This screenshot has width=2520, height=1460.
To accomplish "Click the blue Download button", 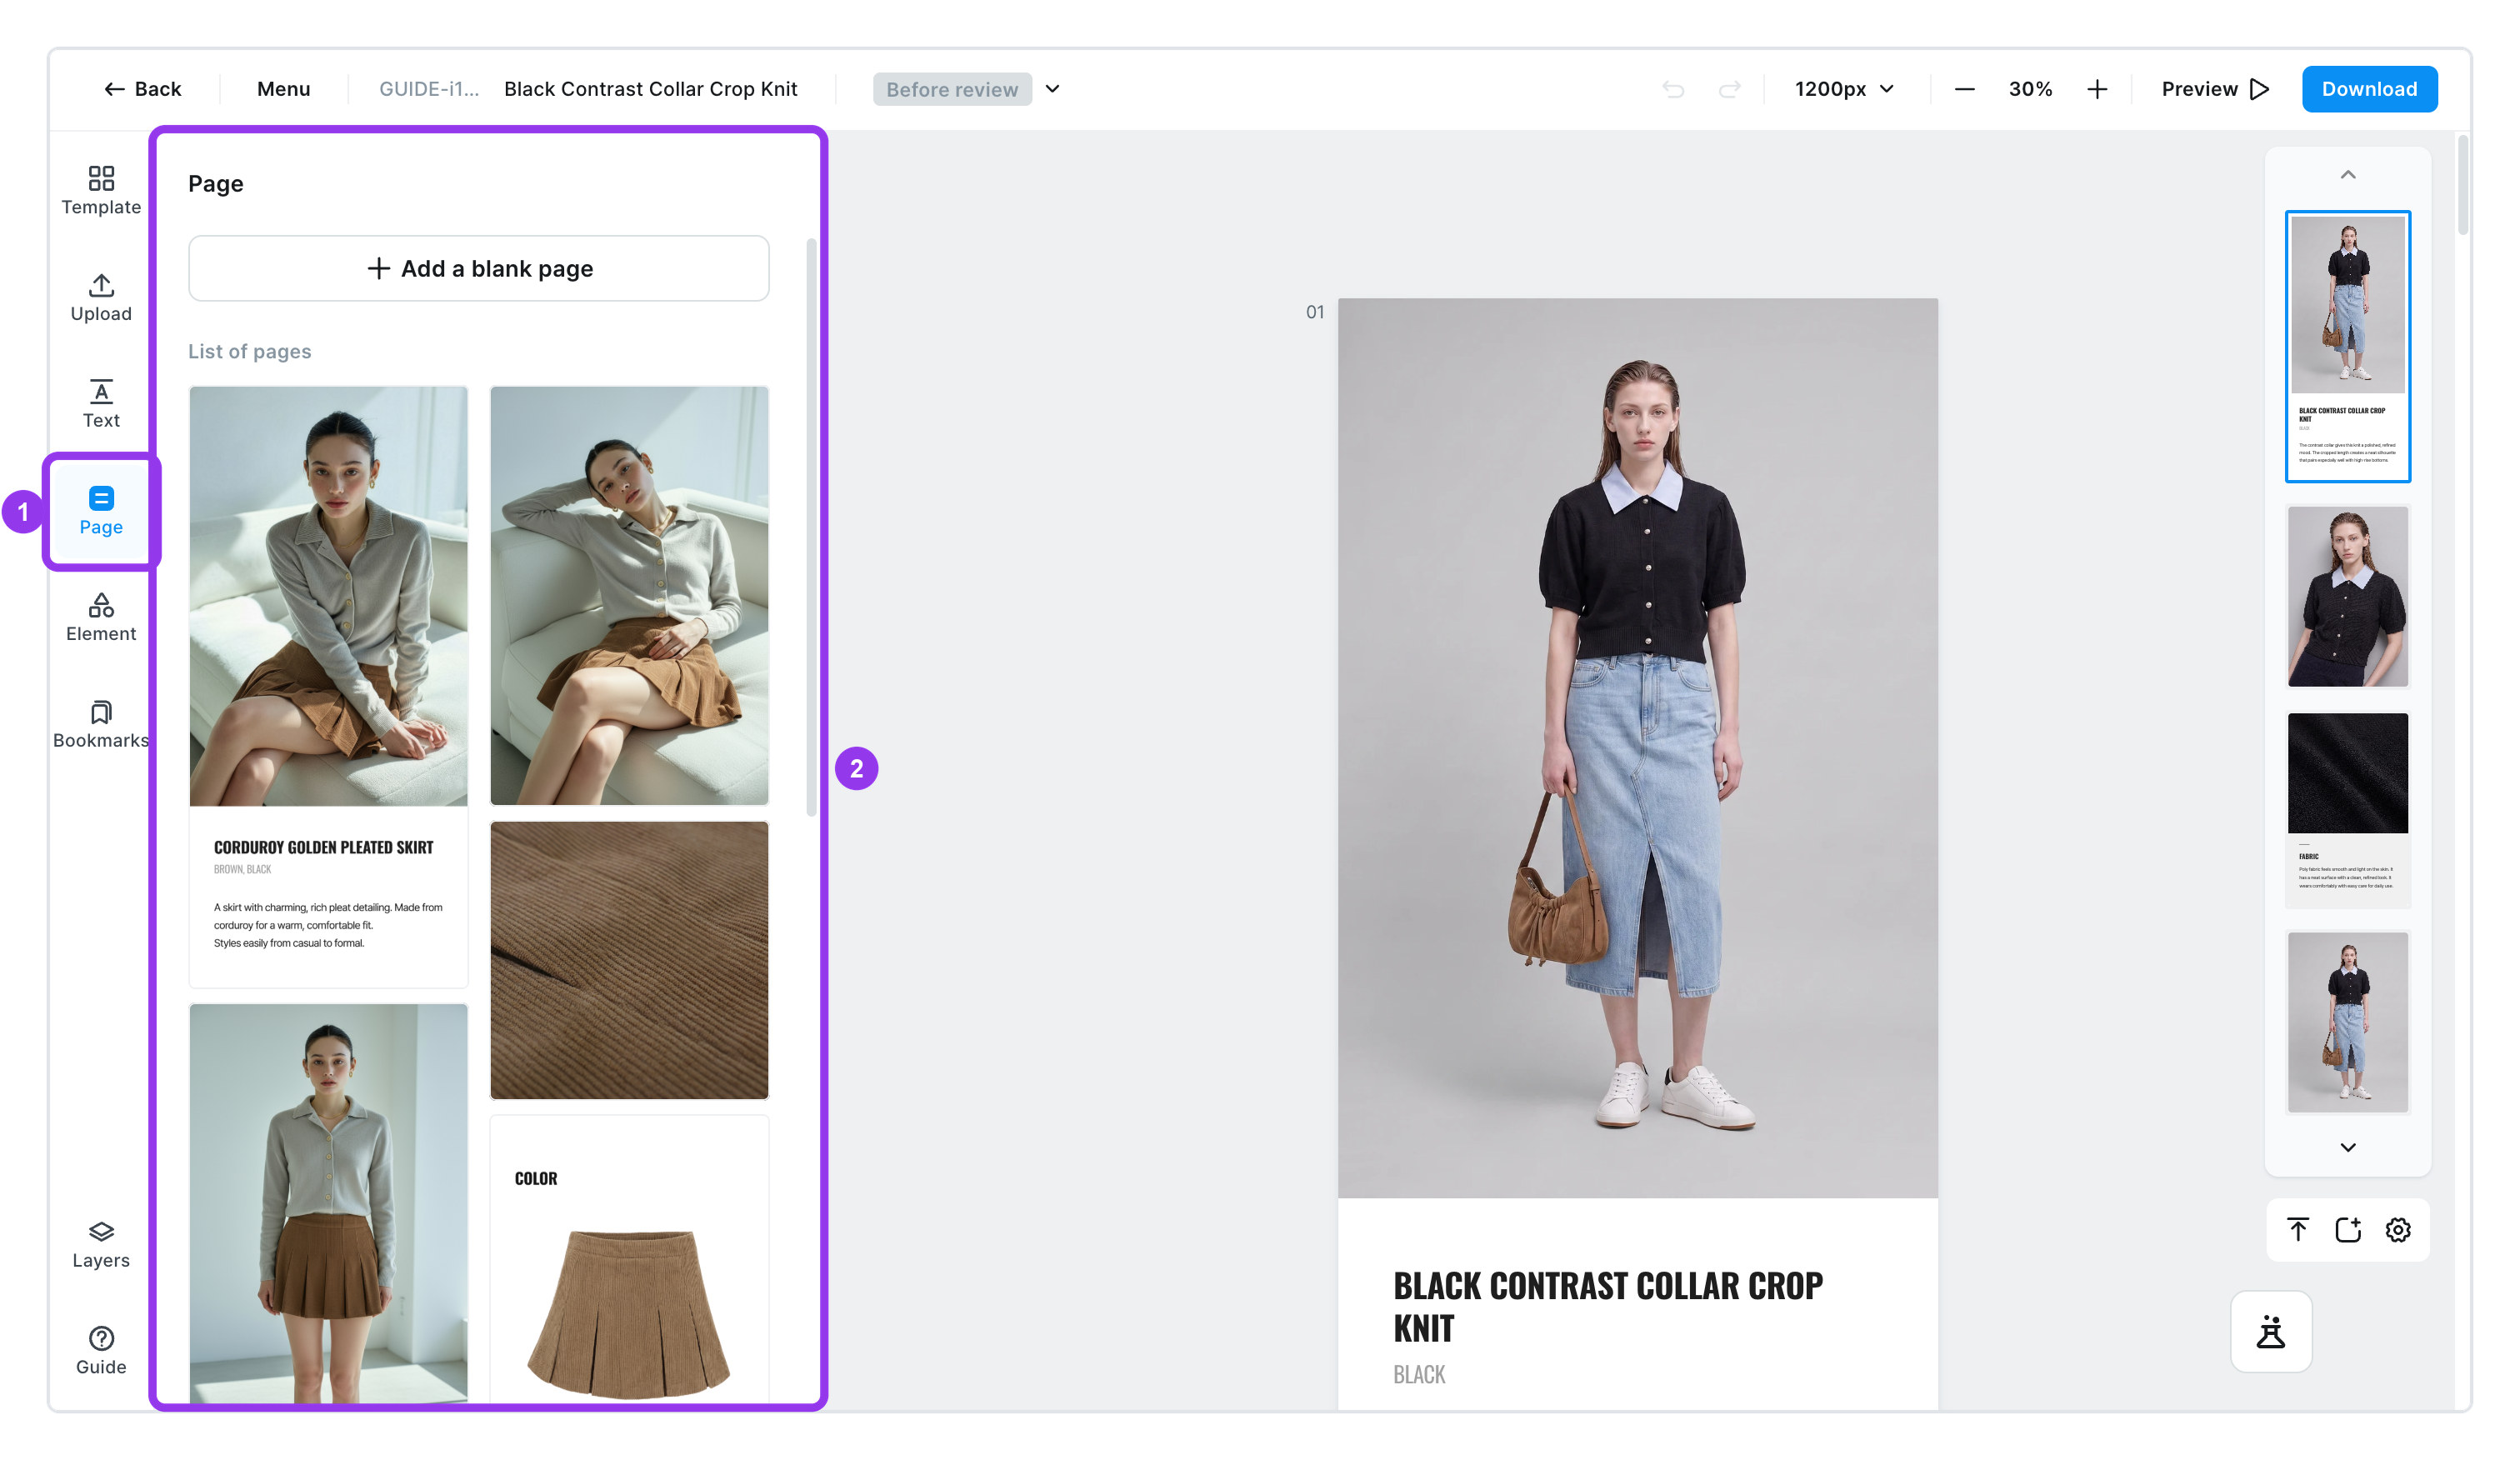I will coord(2369,89).
